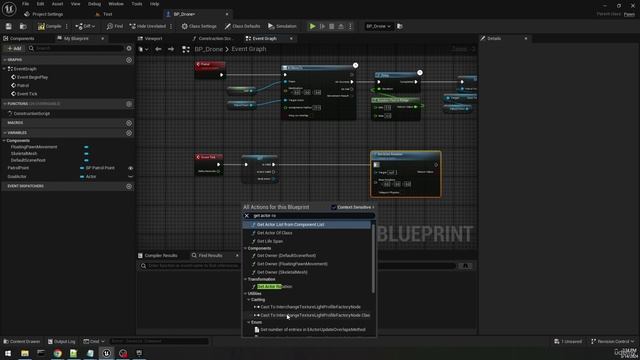Click the BP_Drone breadcrumb link

click(209, 49)
